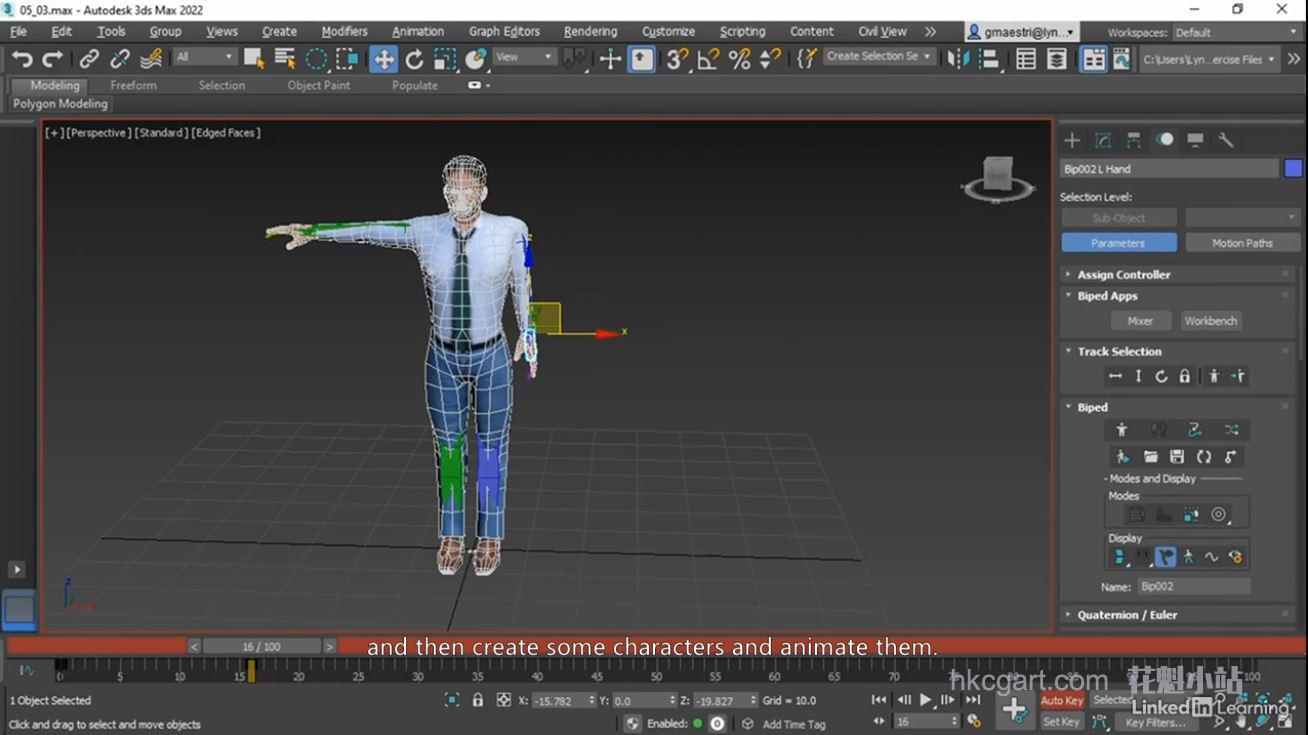Activate the Select and Move tool
This screenshot has width=1308, height=735.
pos(384,59)
